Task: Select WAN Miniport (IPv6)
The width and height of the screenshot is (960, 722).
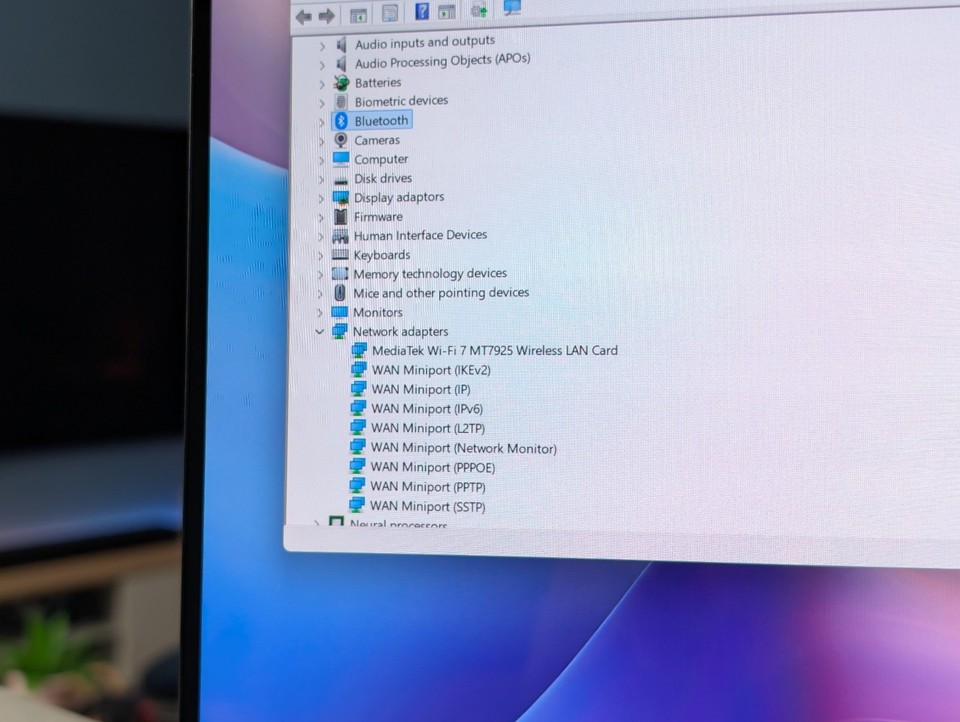Action: (x=427, y=408)
